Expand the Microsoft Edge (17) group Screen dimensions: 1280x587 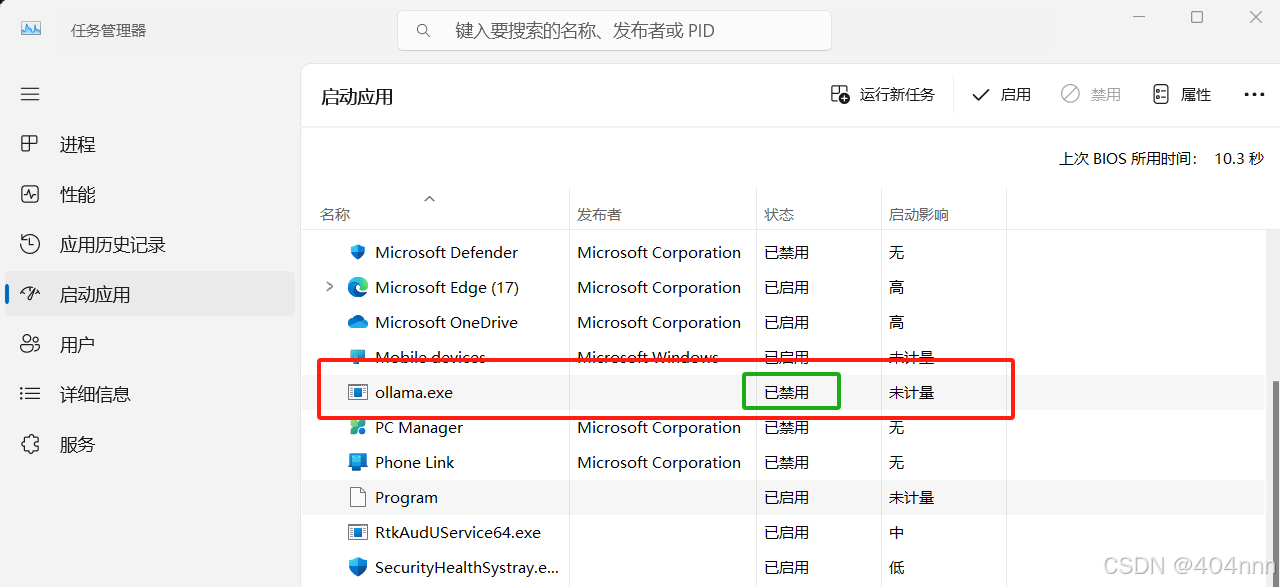click(330, 287)
